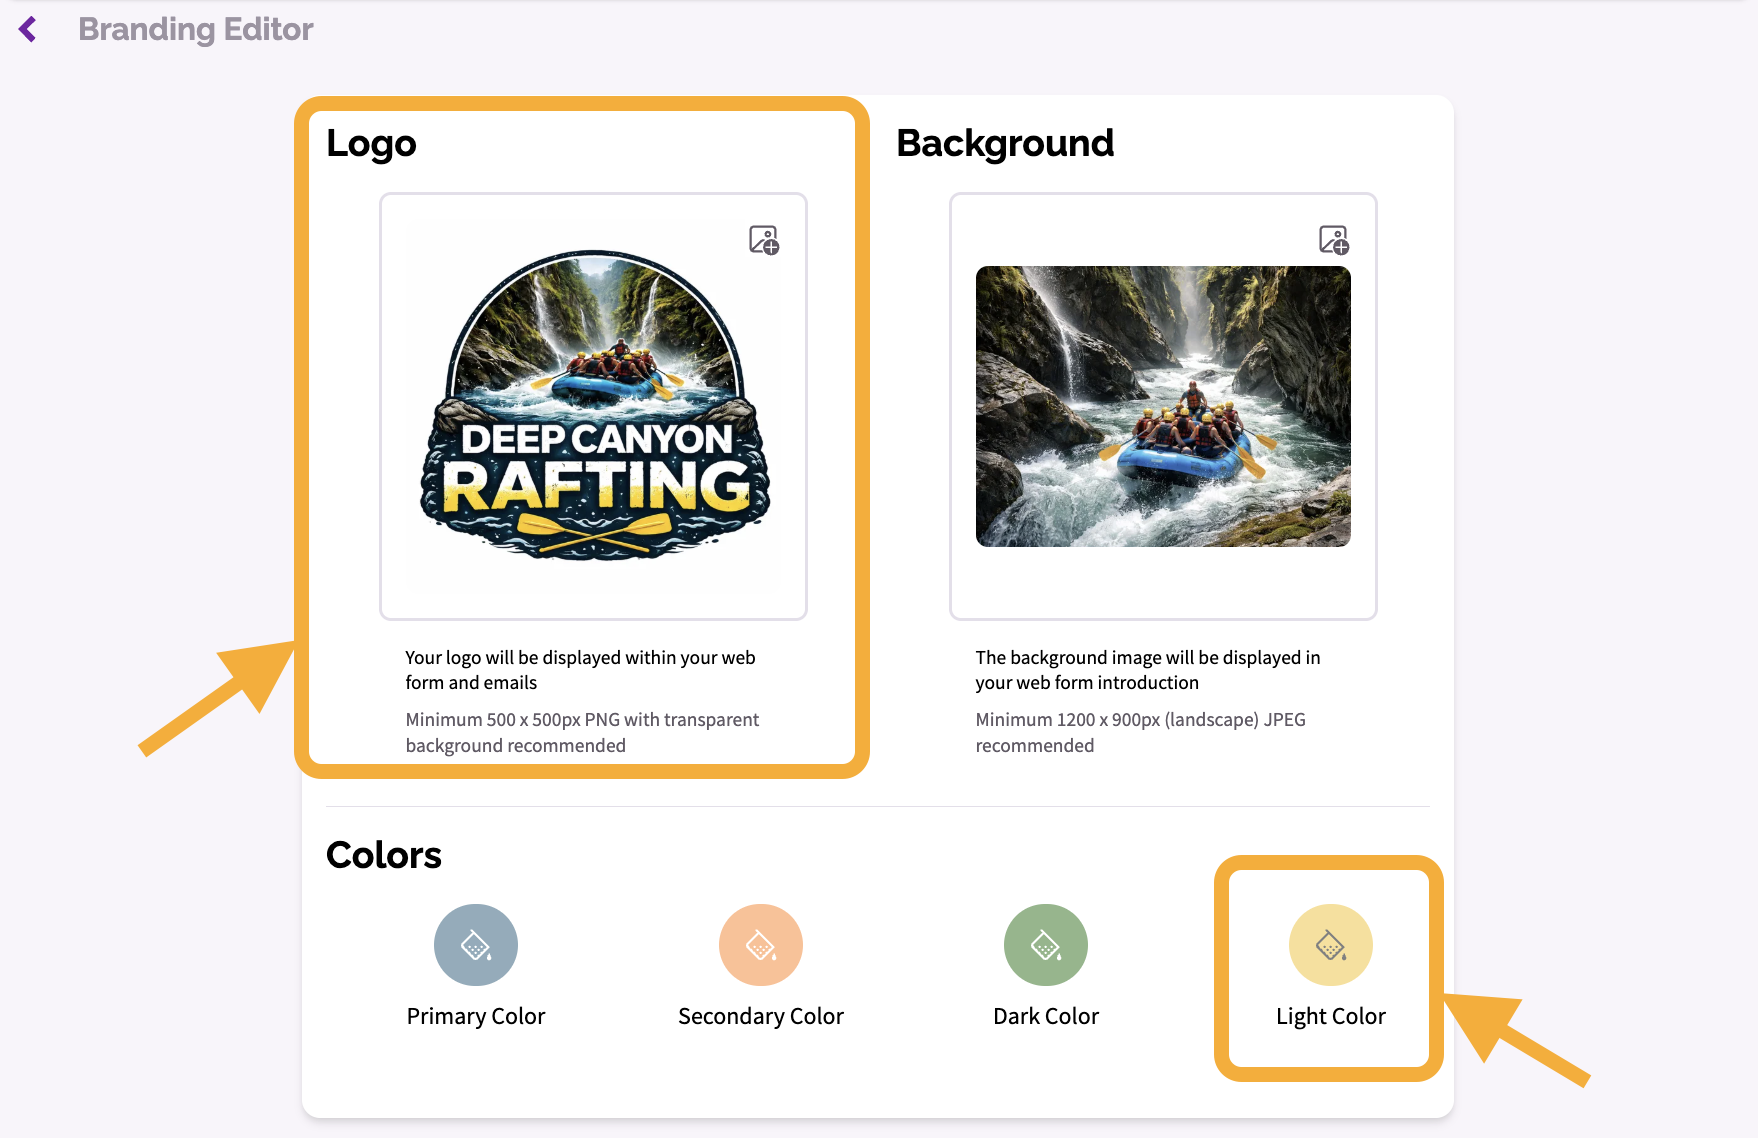Click the Branding Editor page title
1758x1138 pixels.
(196, 30)
